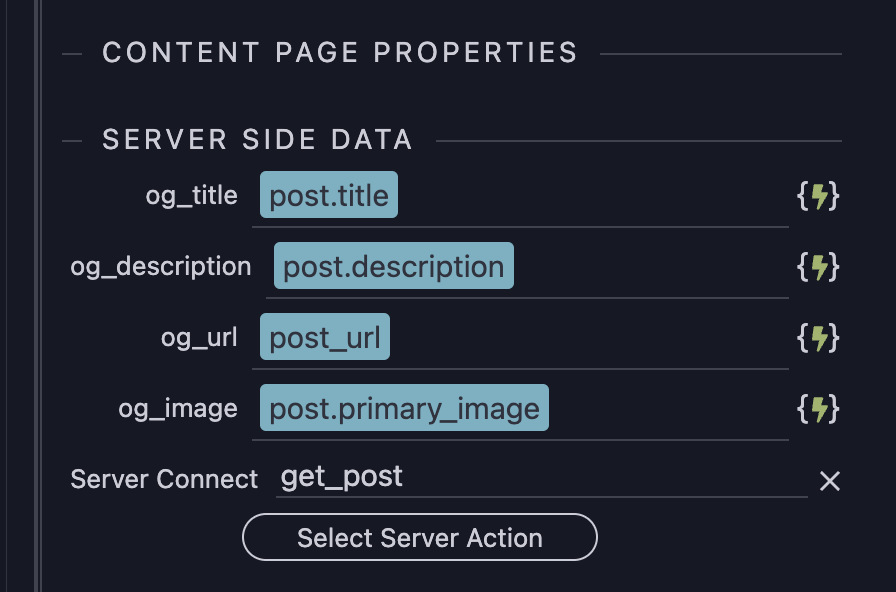This screenshot has width=896, height=592.
Task: Select the post.description binding token
Action: 392,267
